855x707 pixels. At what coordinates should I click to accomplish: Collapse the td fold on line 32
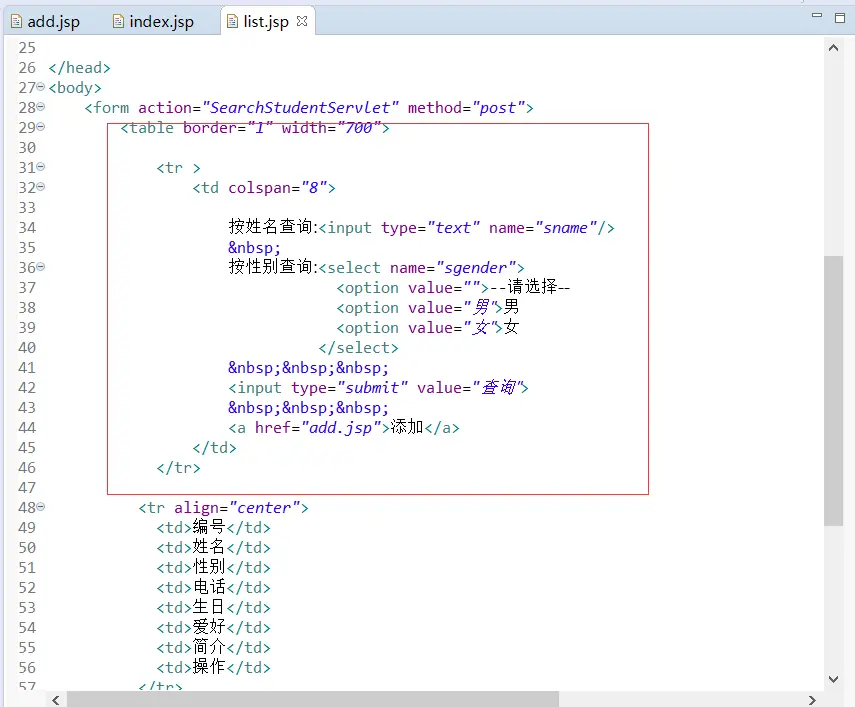coord(40,186)
